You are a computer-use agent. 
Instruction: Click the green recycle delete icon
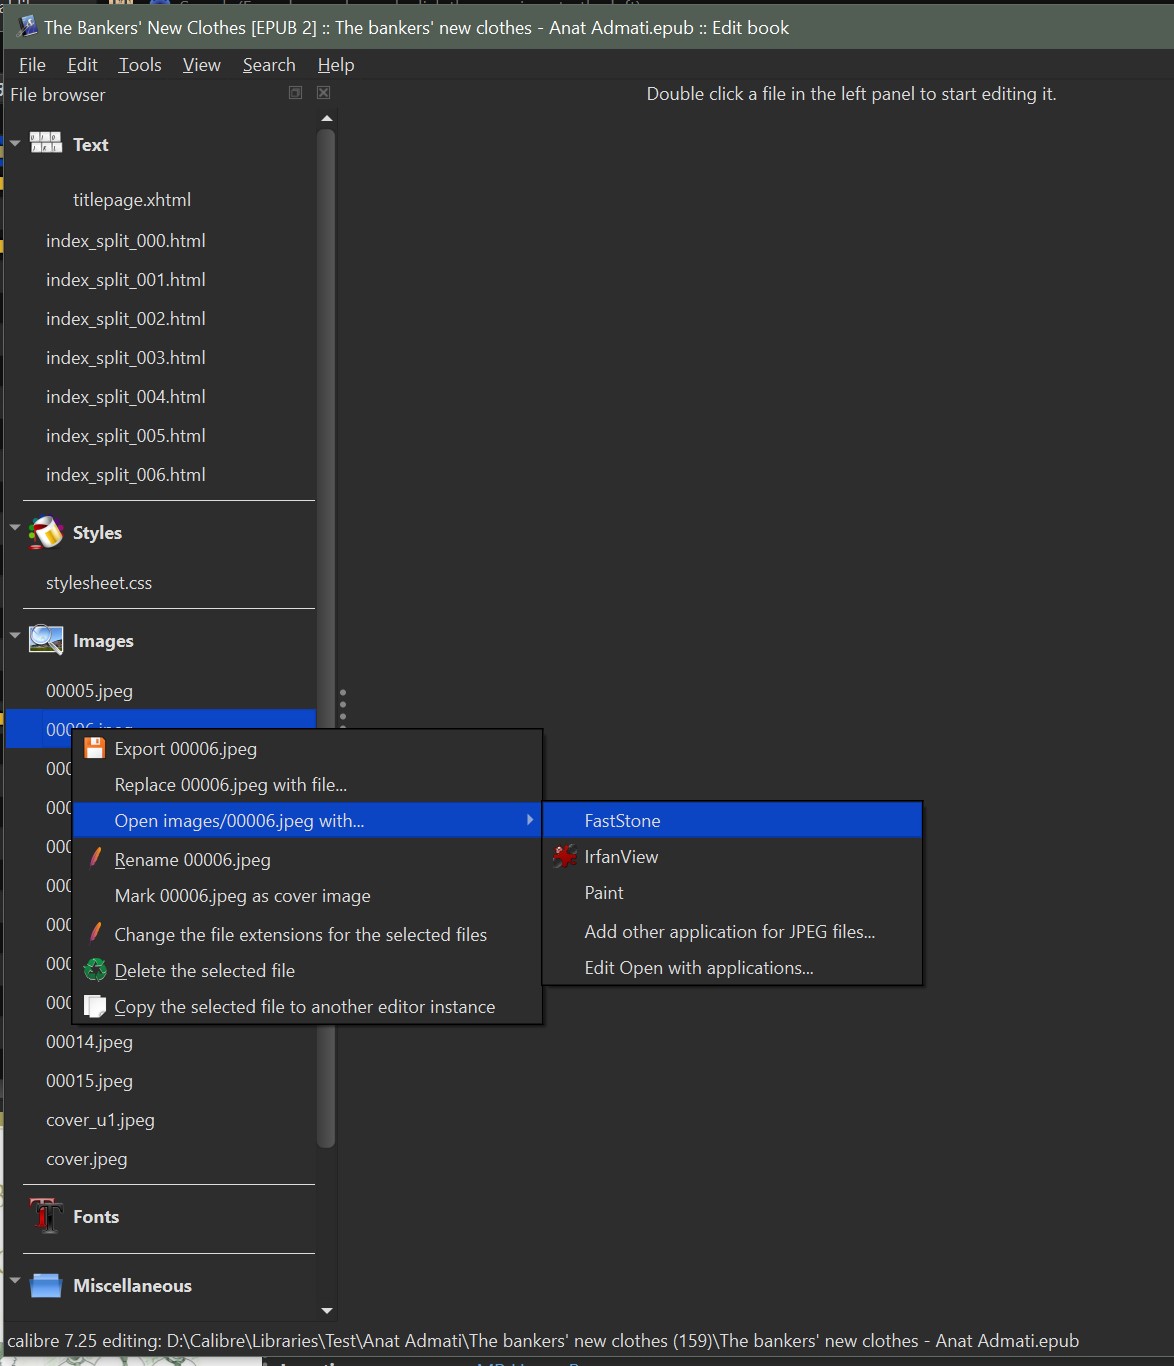pos(95,970)
